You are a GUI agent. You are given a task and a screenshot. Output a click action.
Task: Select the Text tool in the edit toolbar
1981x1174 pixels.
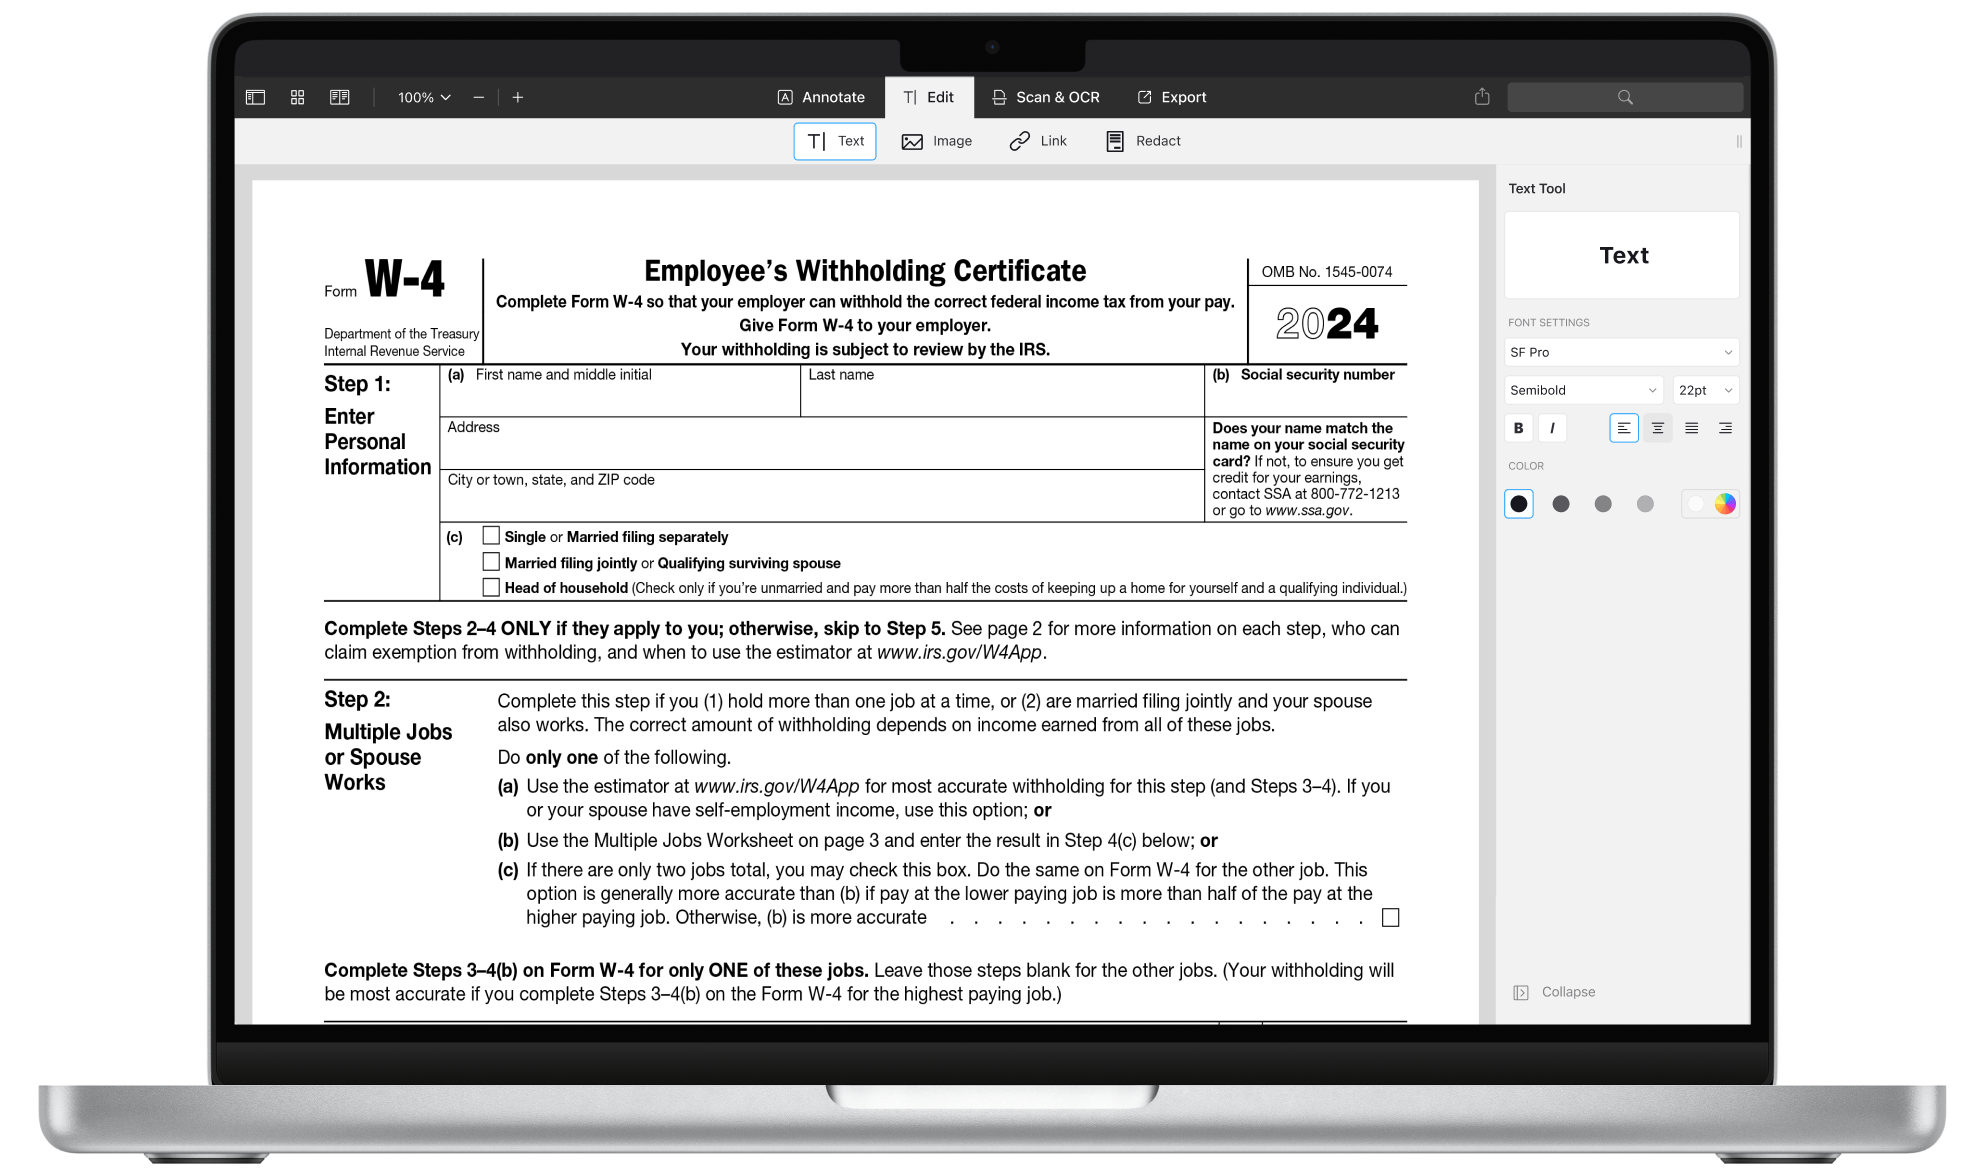(x=835, y=141)
